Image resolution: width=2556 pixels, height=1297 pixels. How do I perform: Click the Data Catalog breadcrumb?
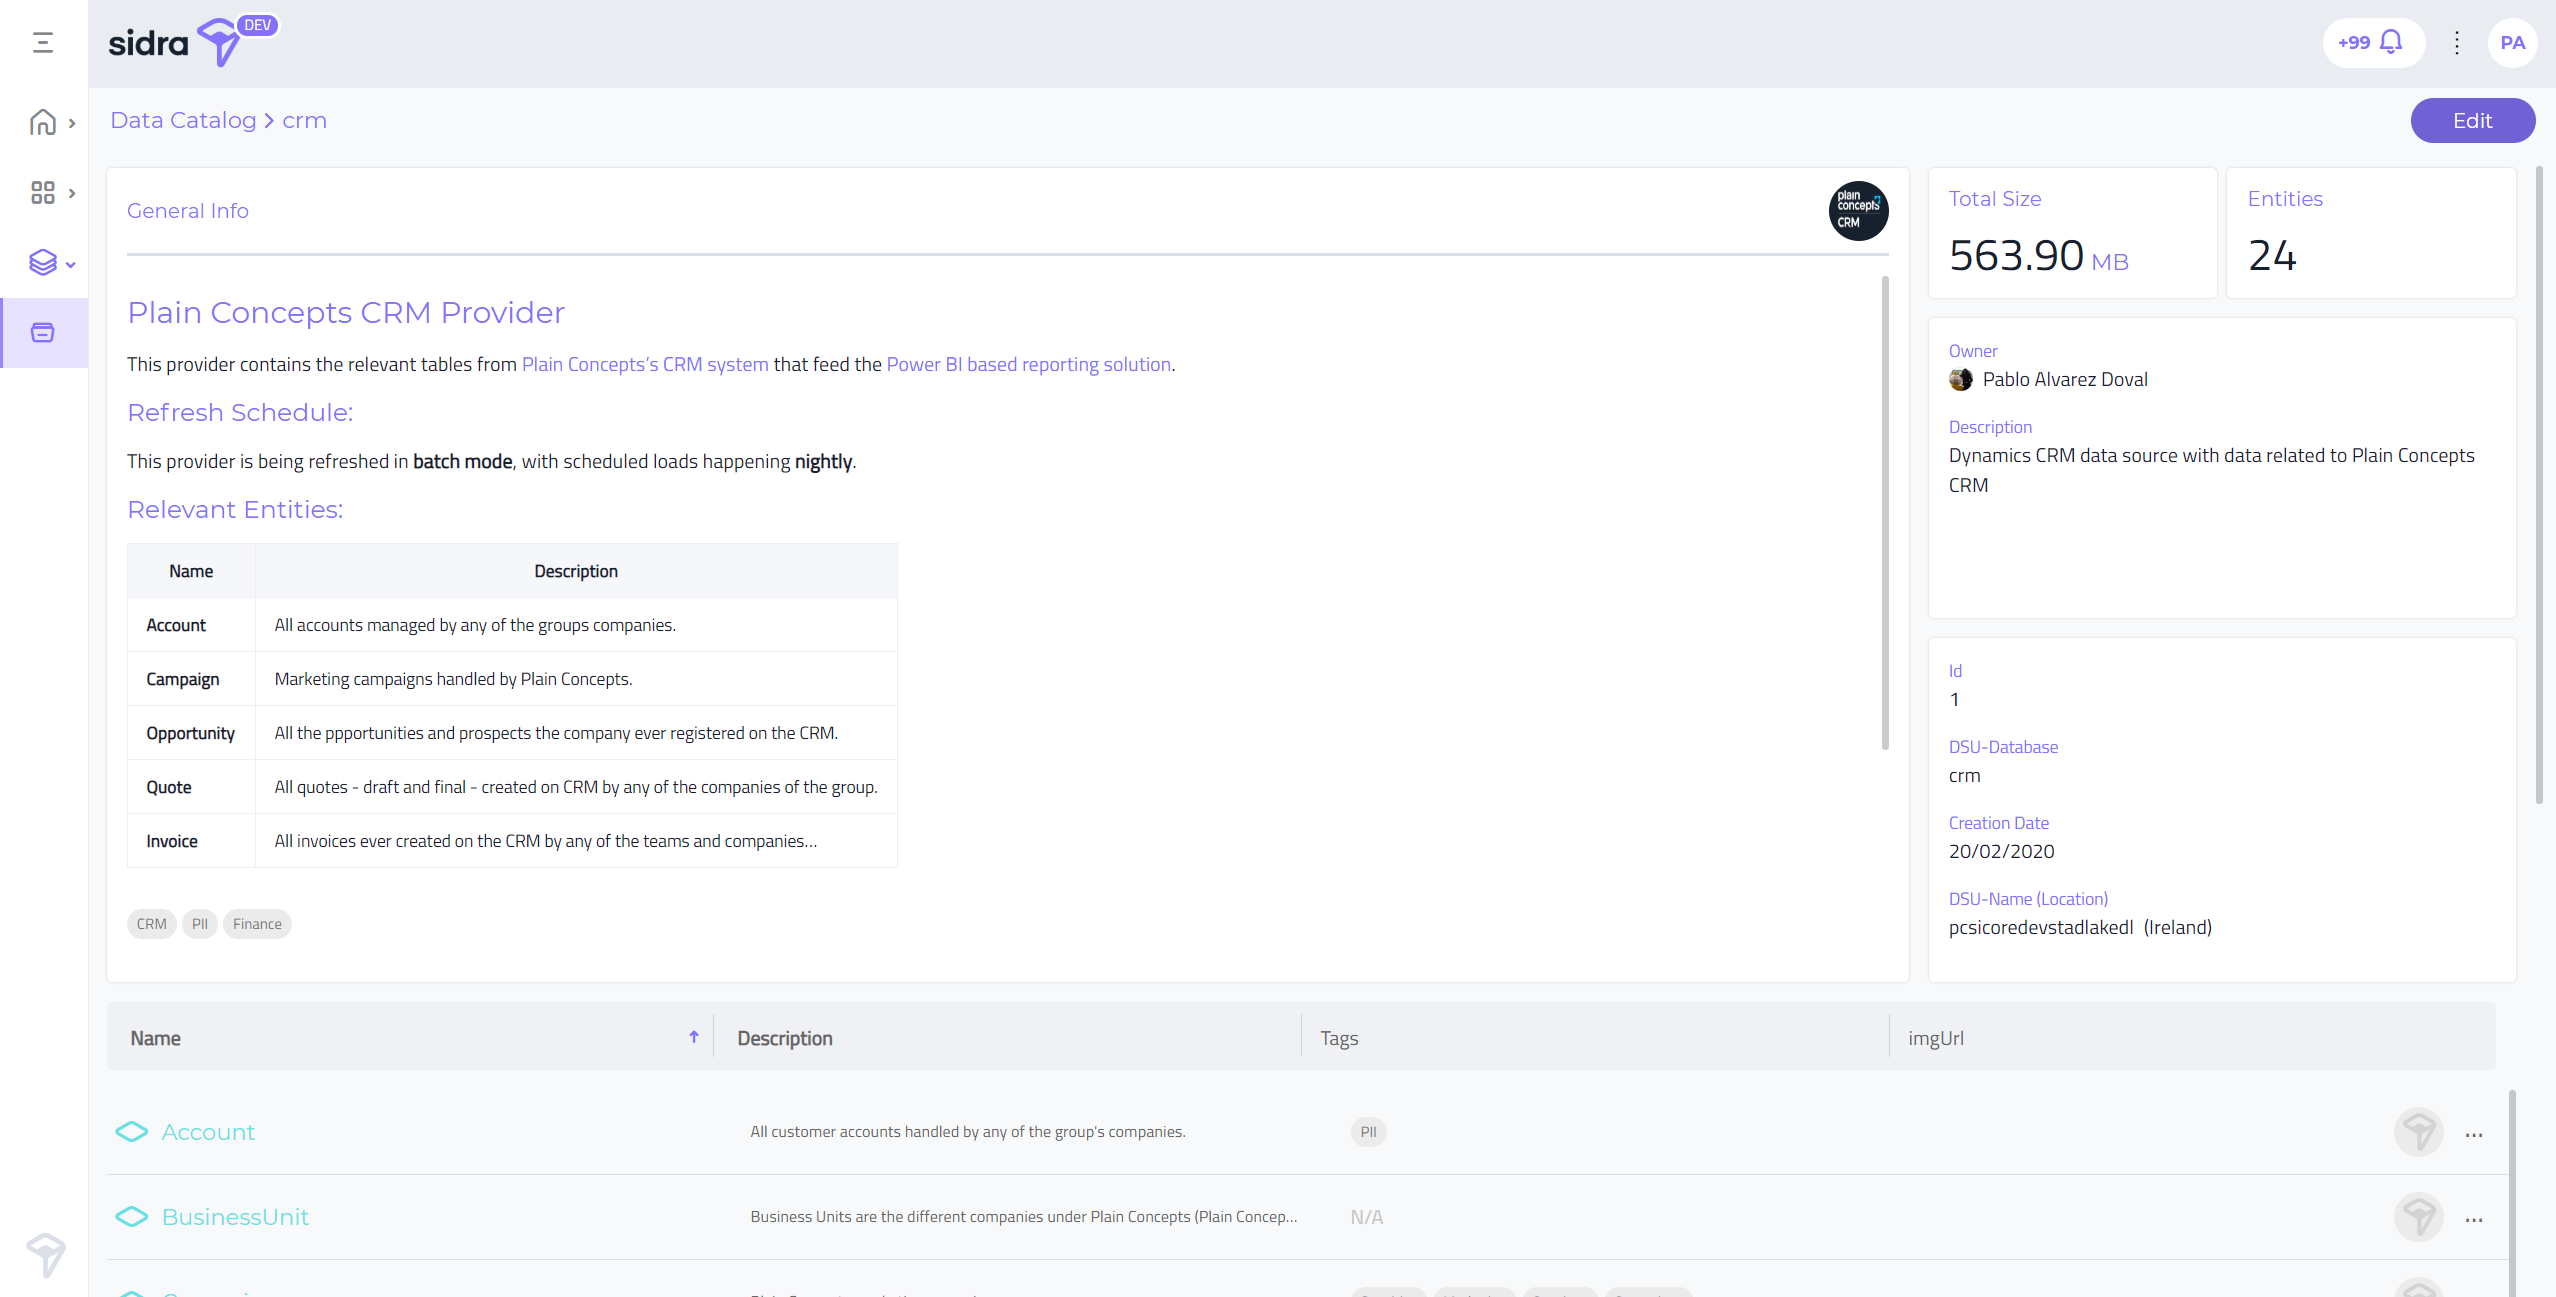point(183,121)
